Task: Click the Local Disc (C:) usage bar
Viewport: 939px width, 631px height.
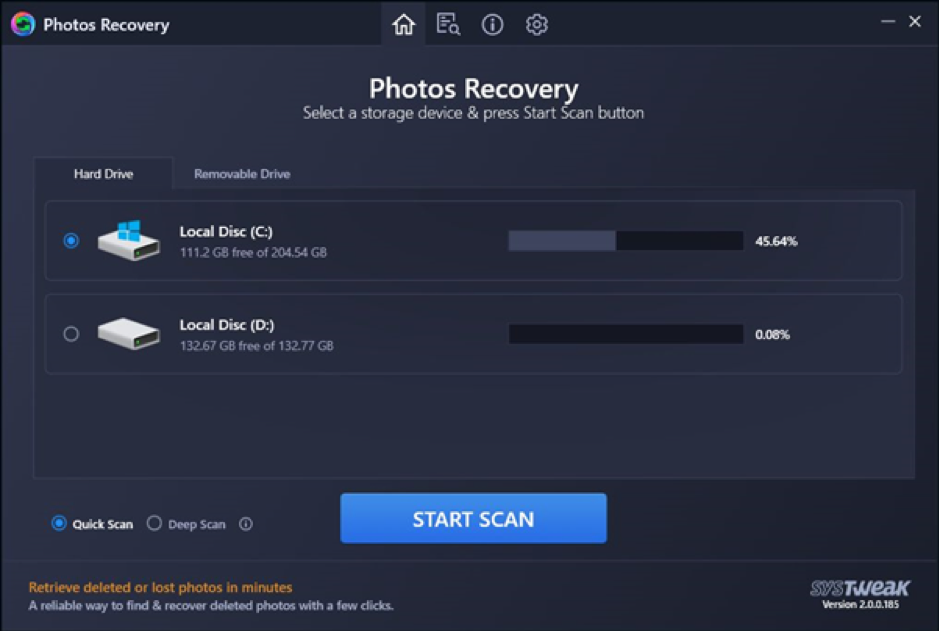Action: click(x=626, y=241)
